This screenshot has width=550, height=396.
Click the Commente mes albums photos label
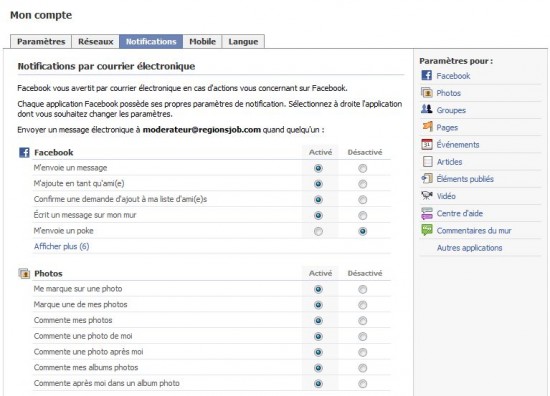[86, 368]
